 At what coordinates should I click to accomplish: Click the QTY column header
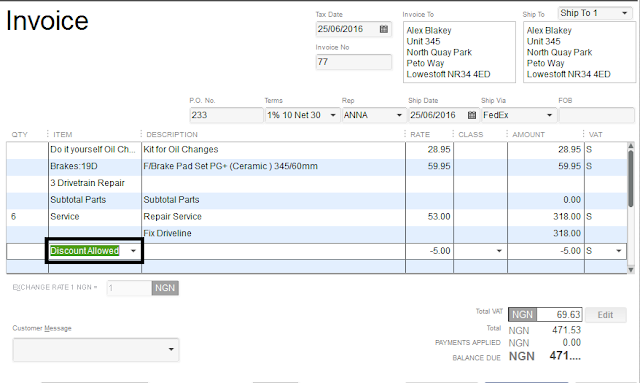(20, 134)
